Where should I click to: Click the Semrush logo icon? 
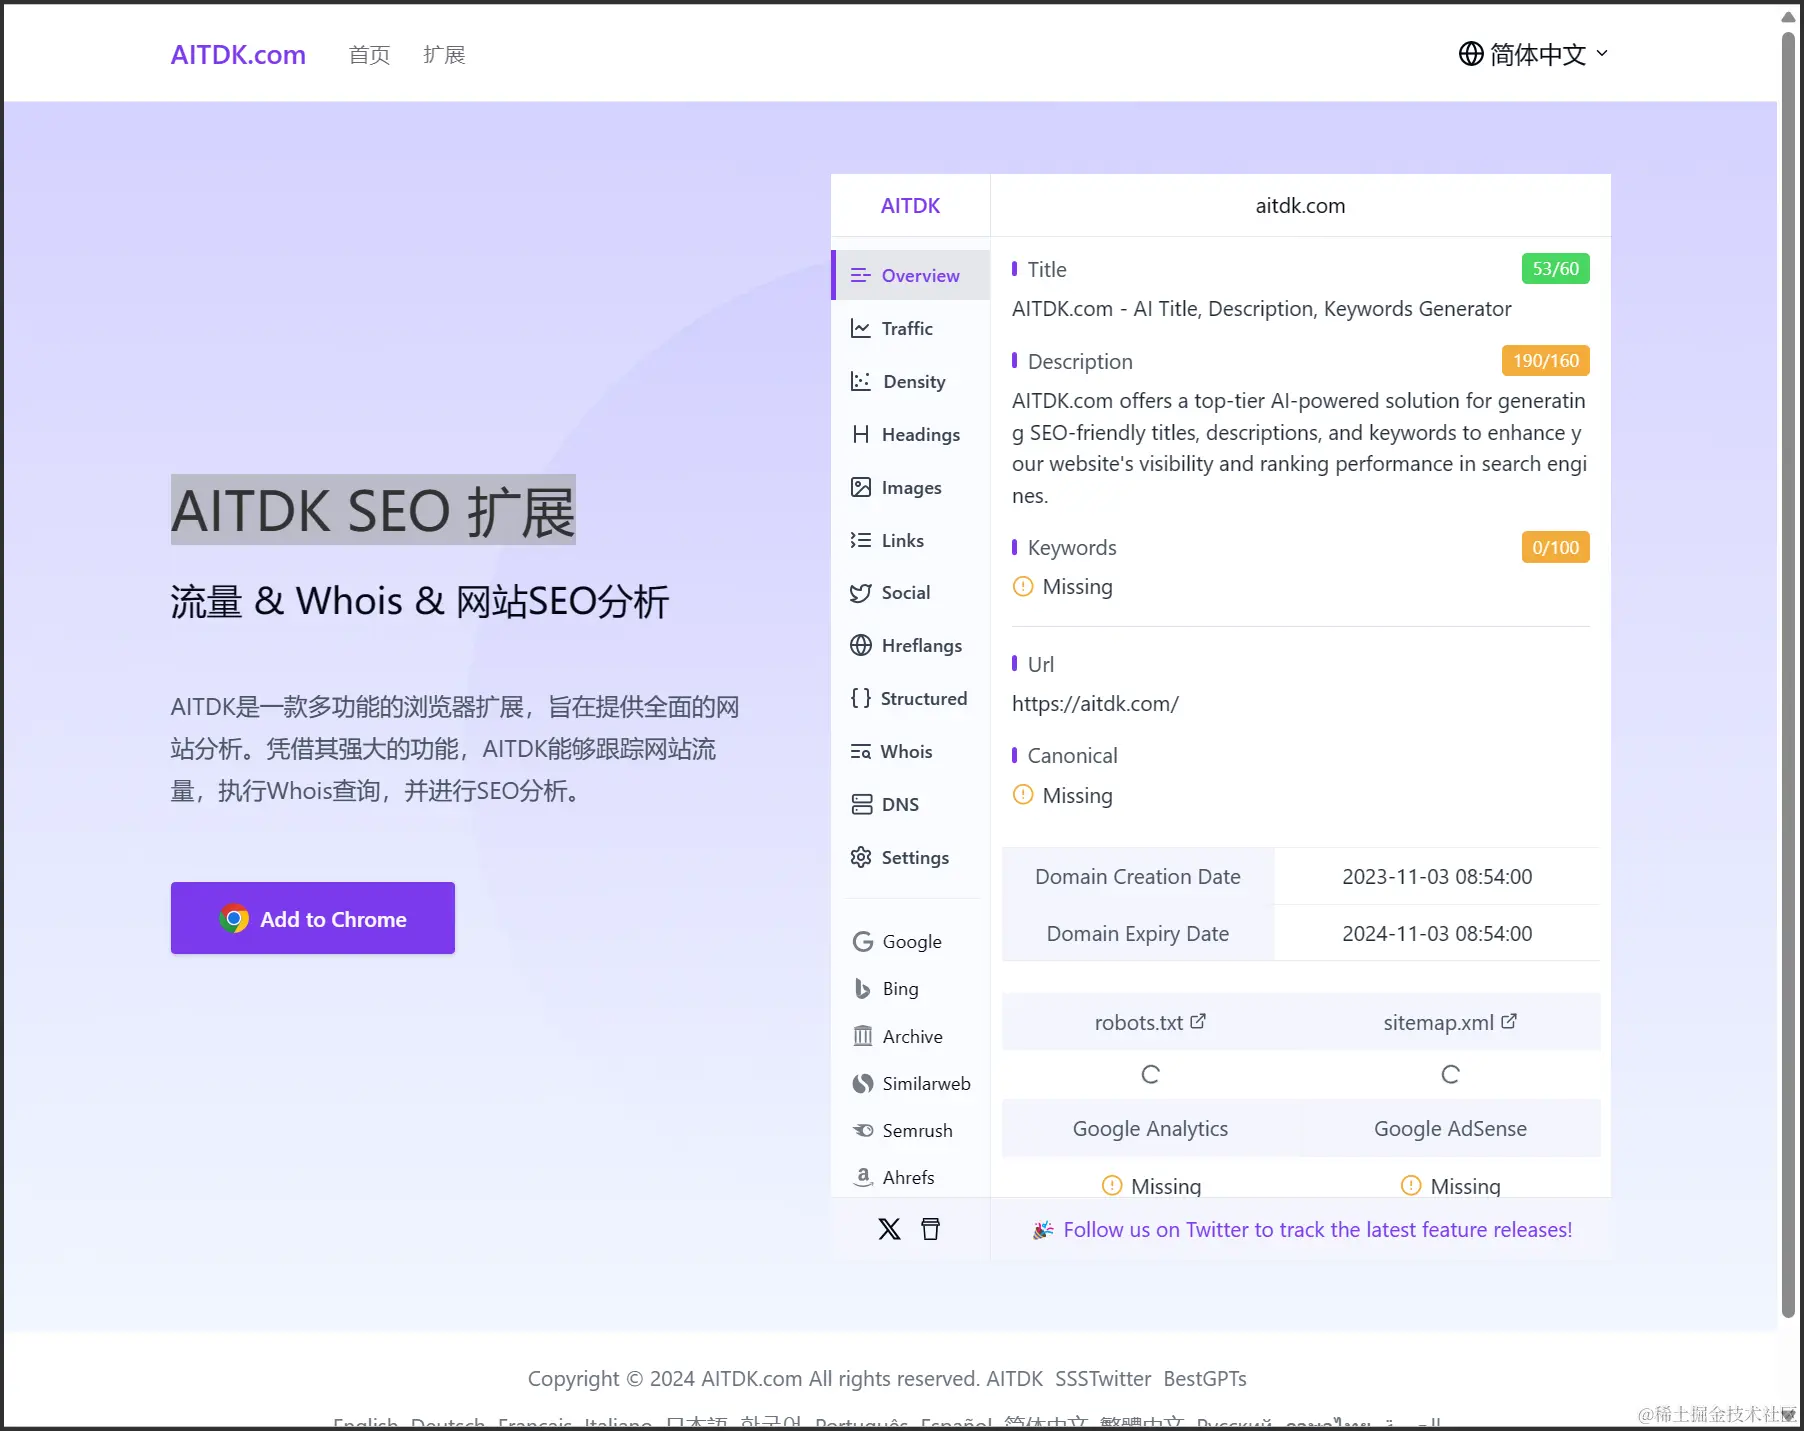(862, 1130)
